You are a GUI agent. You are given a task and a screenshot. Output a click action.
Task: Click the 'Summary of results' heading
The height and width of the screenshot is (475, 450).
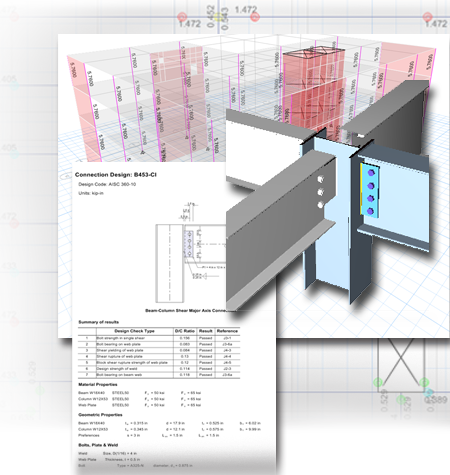[98, 322]
